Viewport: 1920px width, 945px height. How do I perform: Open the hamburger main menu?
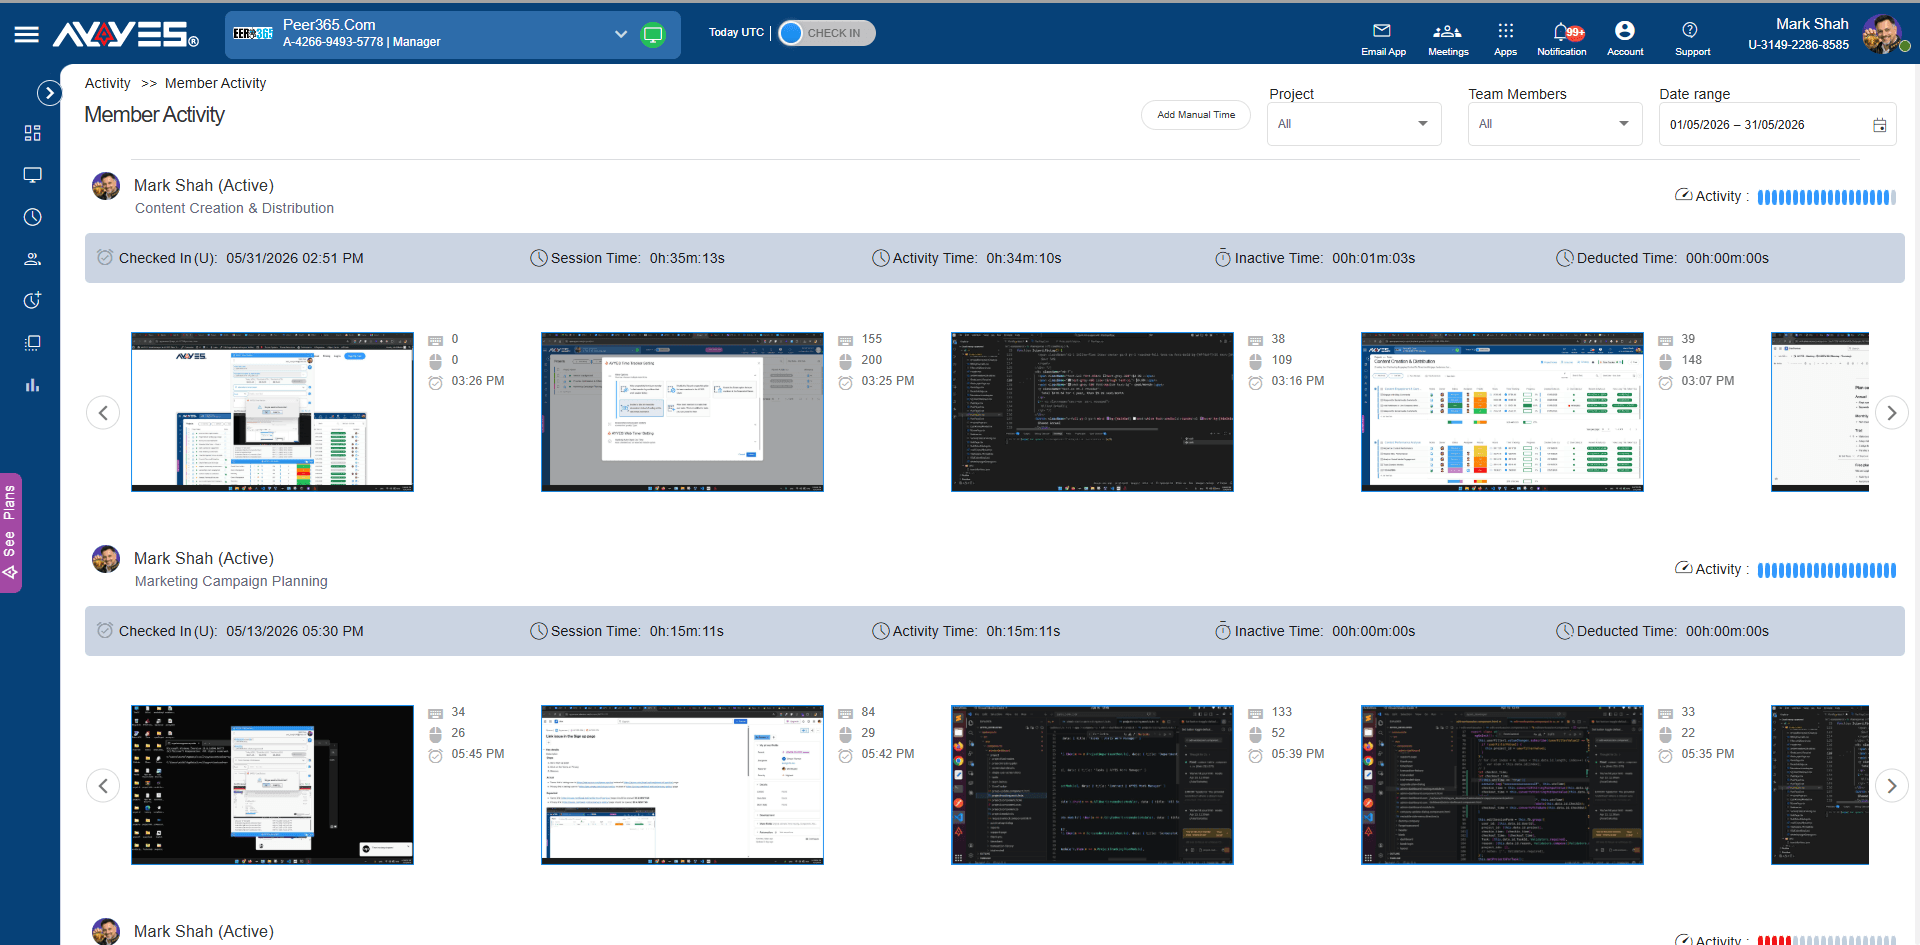[x=27, y=35]
